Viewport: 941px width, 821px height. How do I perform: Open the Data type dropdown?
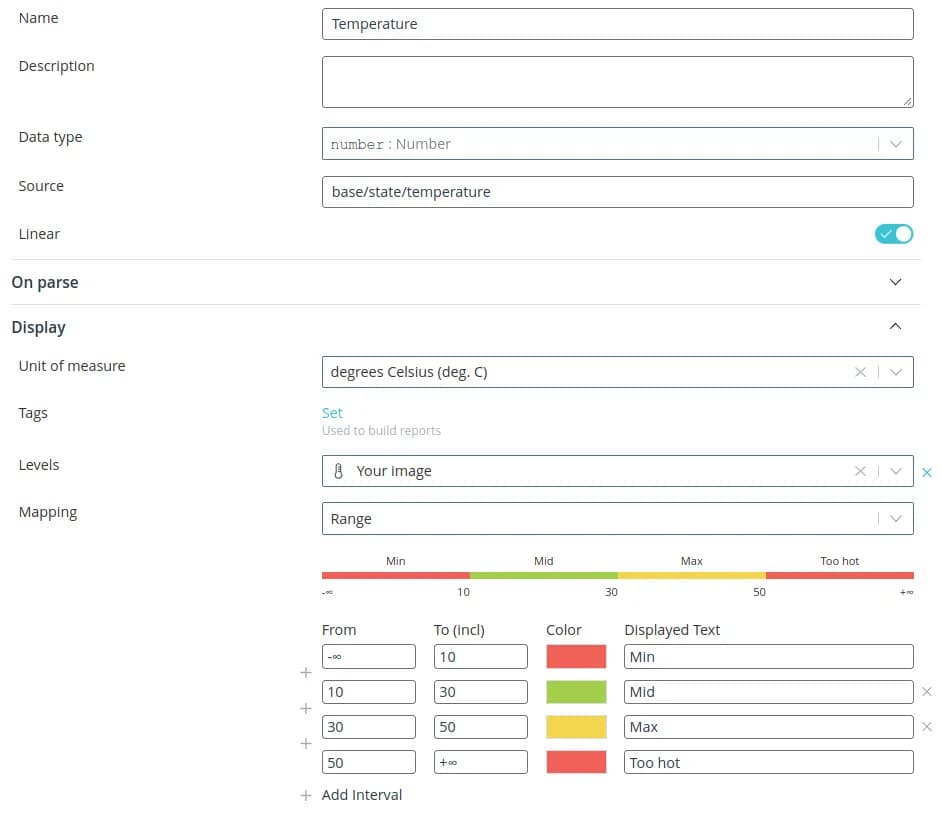coord(895,144)
